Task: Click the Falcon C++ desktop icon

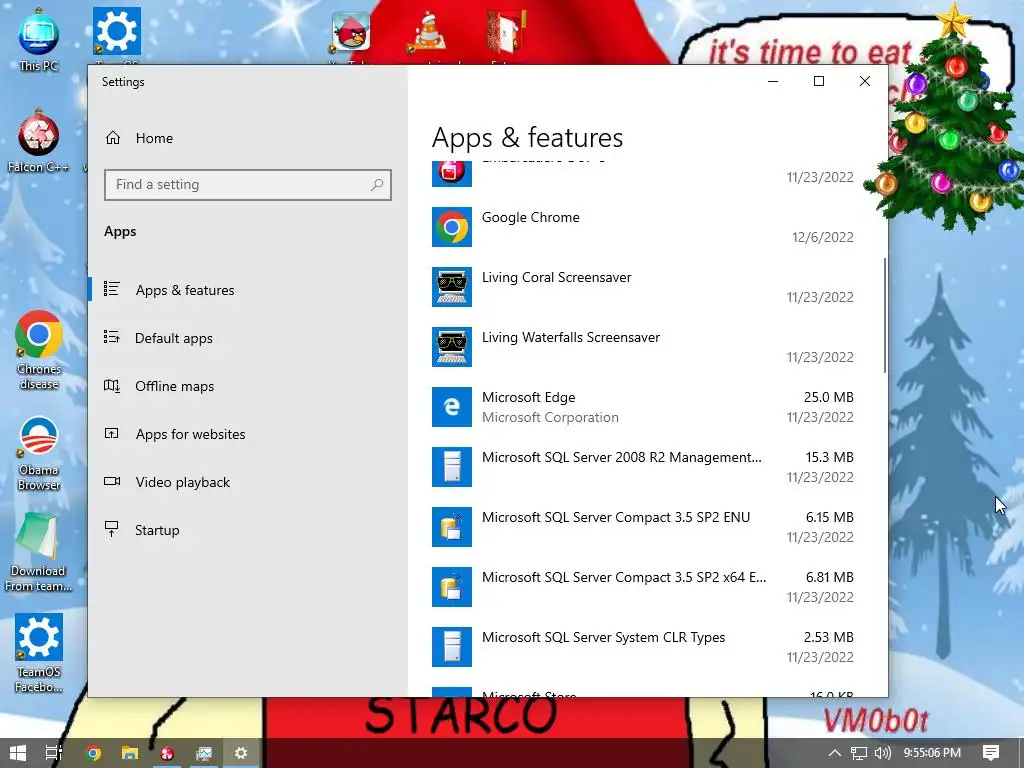Action: (39, 142)
